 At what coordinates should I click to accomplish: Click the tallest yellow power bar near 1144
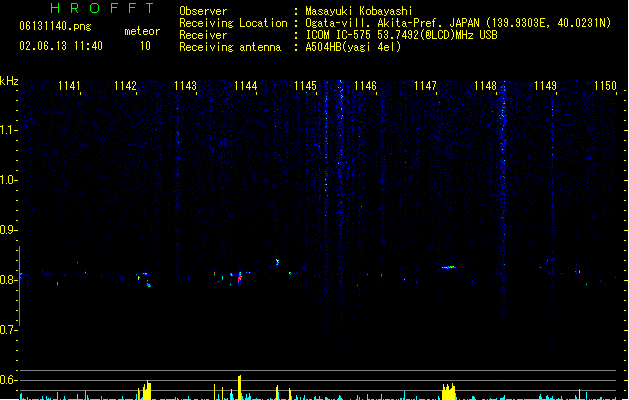point(239,388)
